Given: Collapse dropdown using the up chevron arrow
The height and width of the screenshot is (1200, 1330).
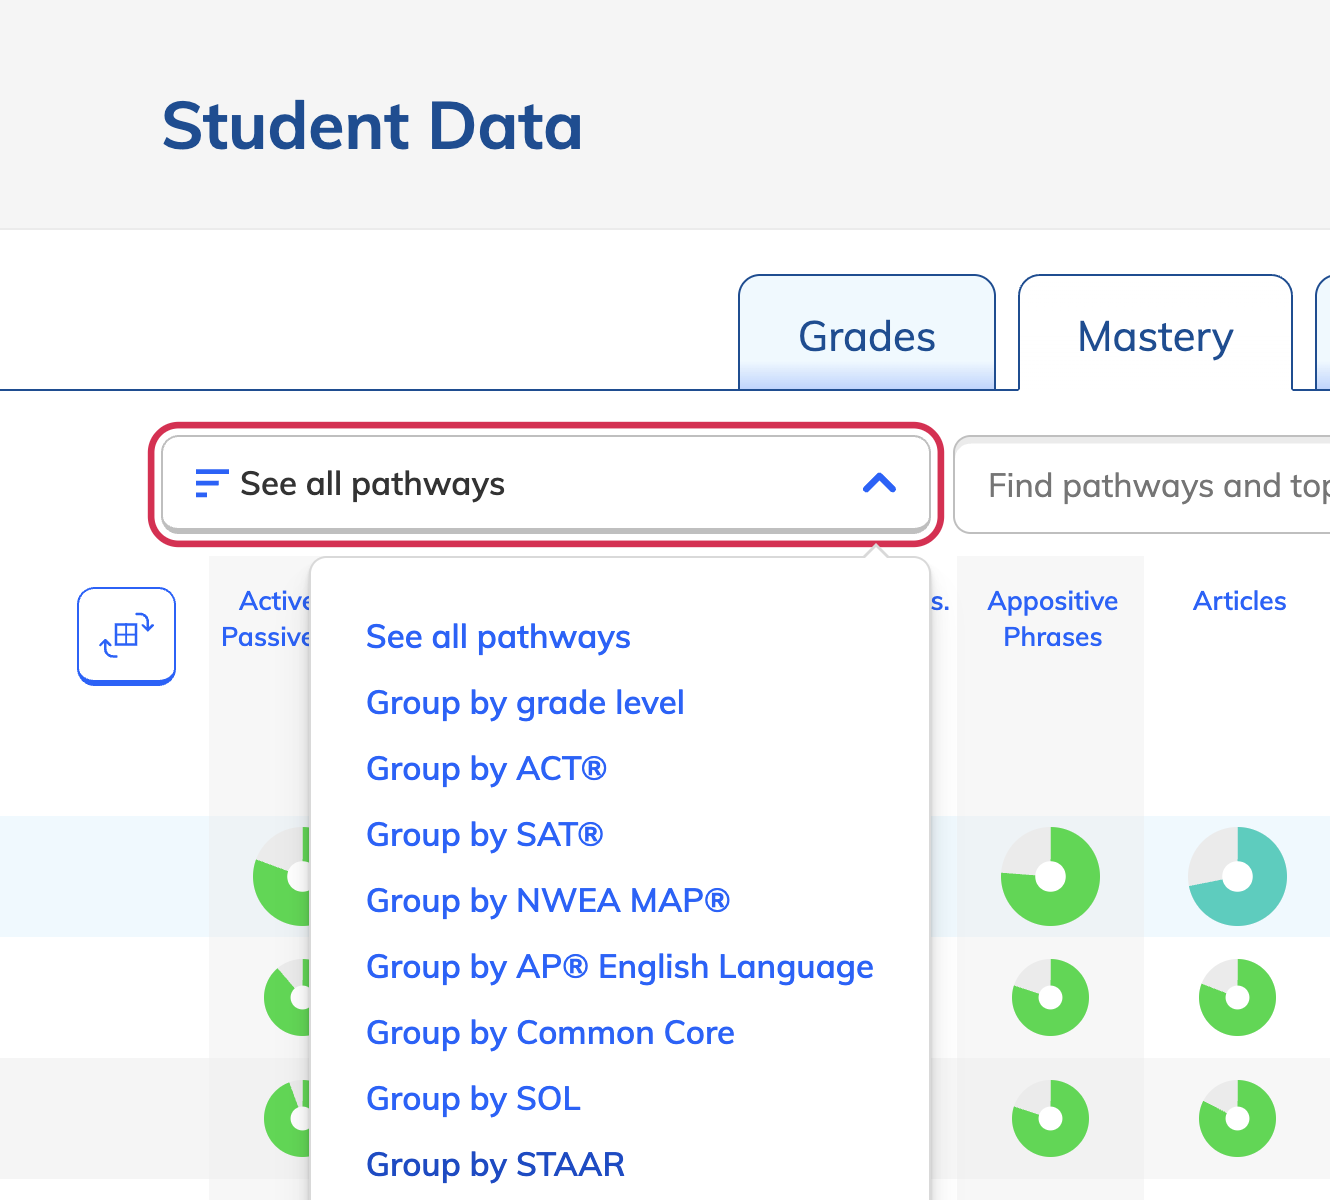Looking at the screenshot, I should 879,484.
